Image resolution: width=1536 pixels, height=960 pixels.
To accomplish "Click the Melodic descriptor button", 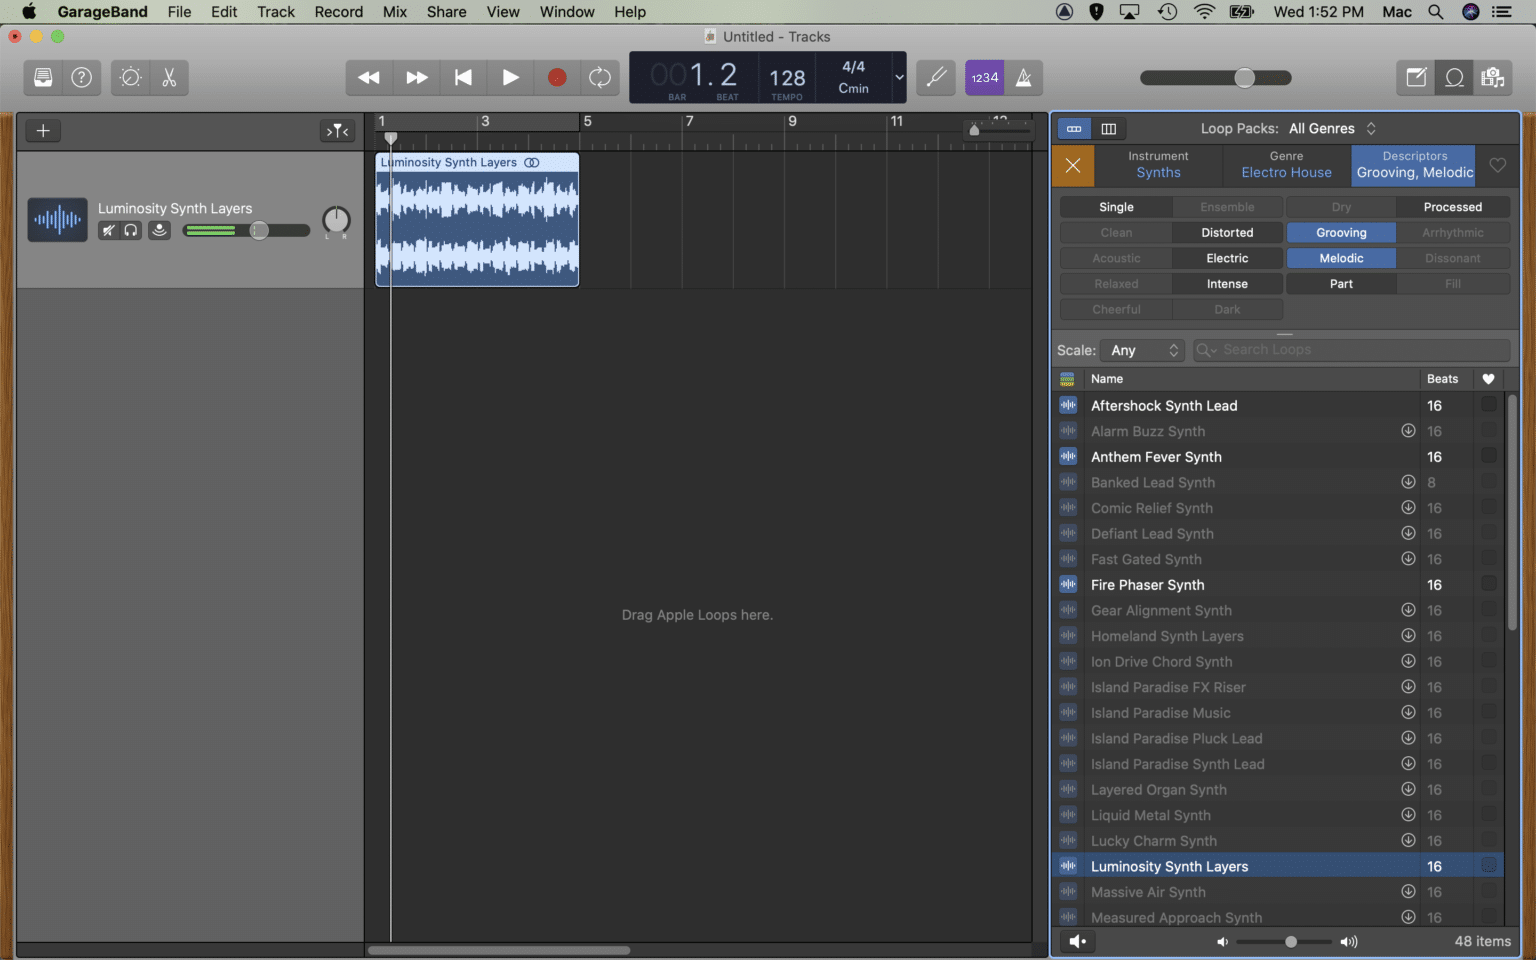I will click(1340, 257).
